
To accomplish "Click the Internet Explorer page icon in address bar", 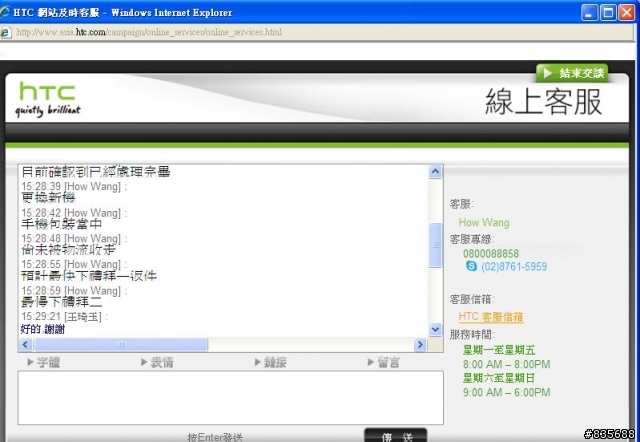I will 6,32.
